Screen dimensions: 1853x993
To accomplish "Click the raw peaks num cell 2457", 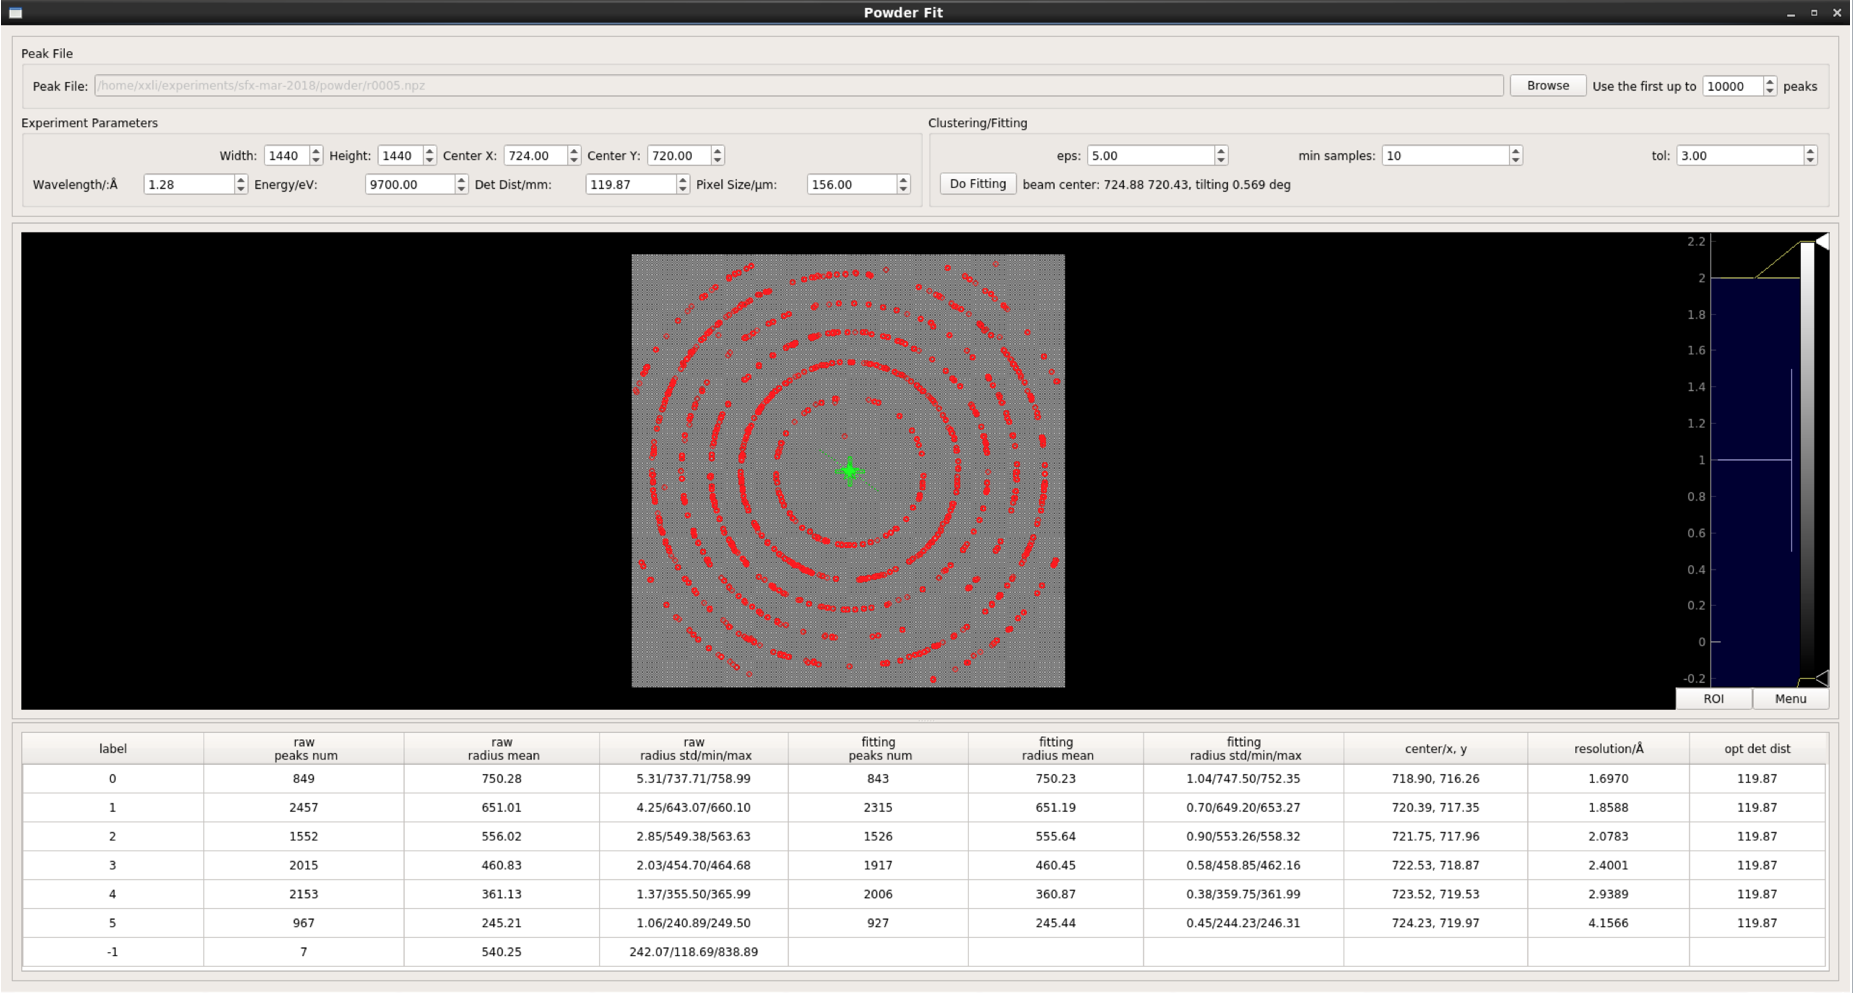I will tap(304, 808).
